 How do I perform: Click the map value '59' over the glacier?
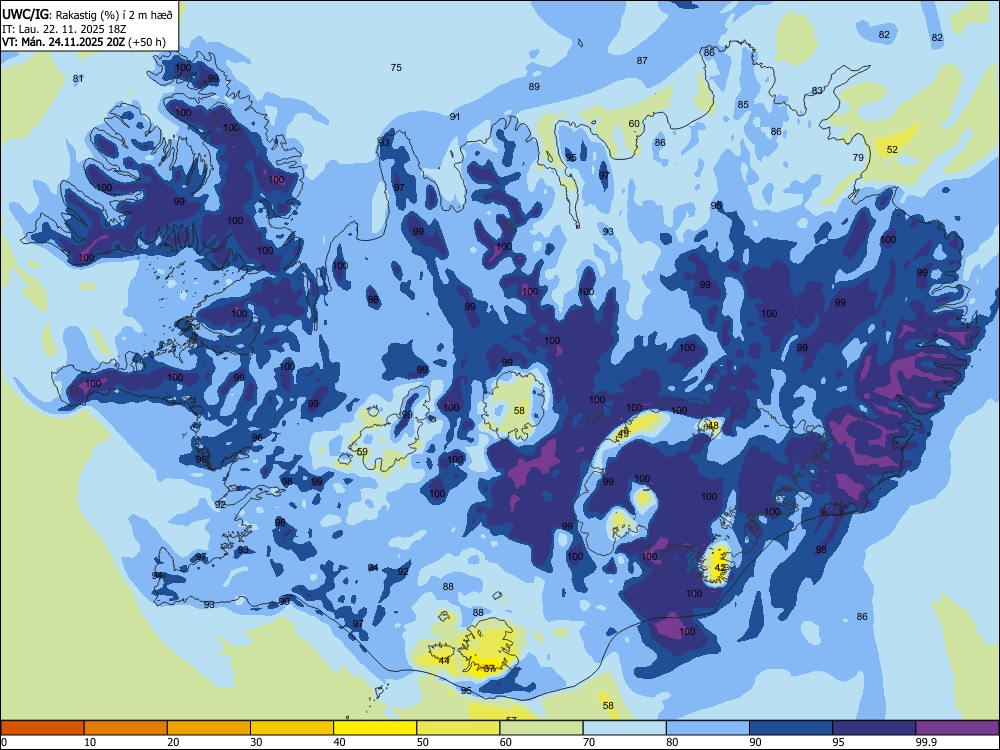pos(362,452)
